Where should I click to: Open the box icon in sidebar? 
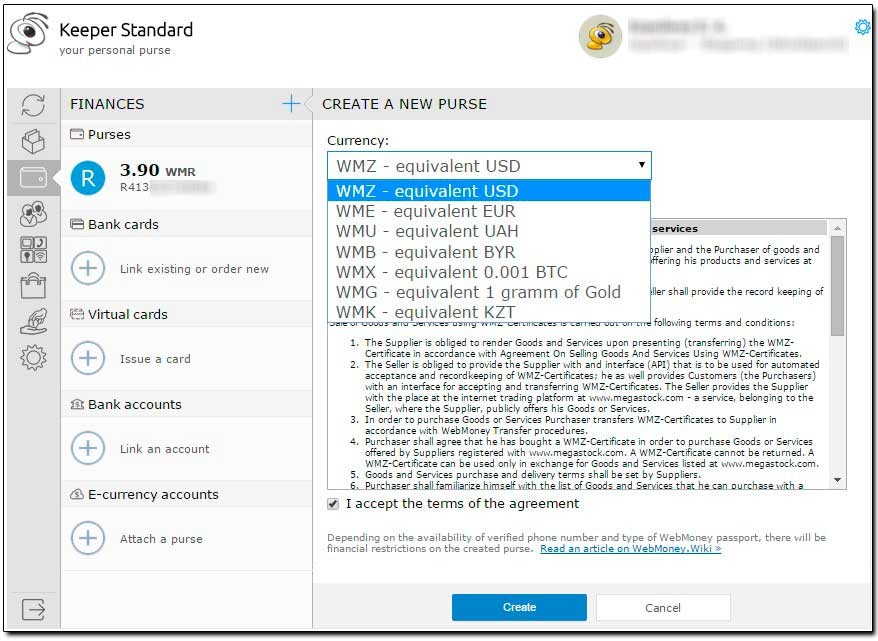coord(33,141)
